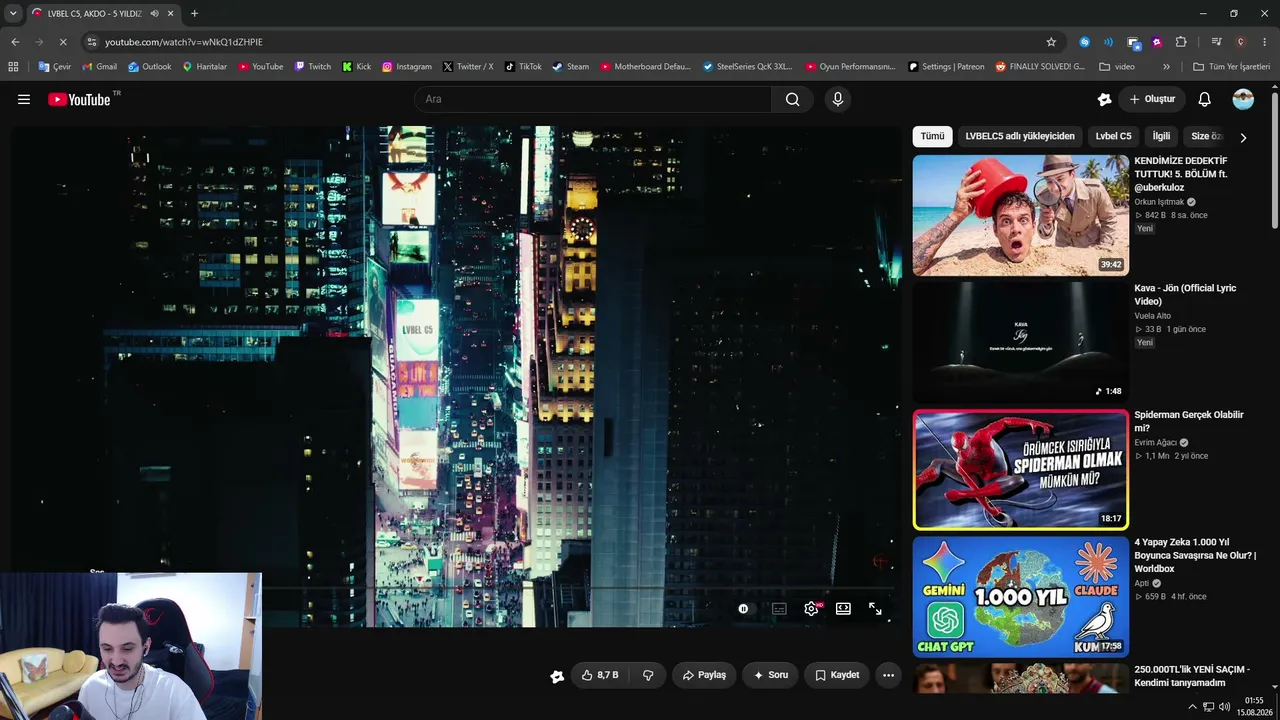Expand the video bookmarks folder
This screenshot has height=720, width=1280.
(x=1117, y=67)
